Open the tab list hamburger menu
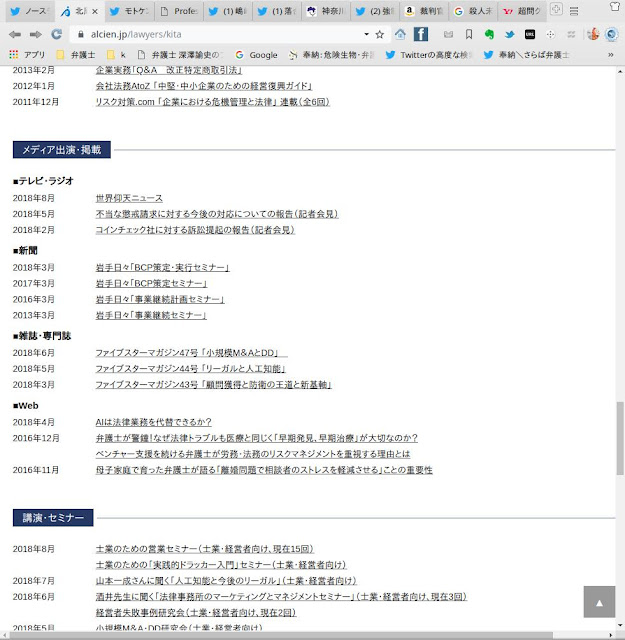 coord(574,11)
